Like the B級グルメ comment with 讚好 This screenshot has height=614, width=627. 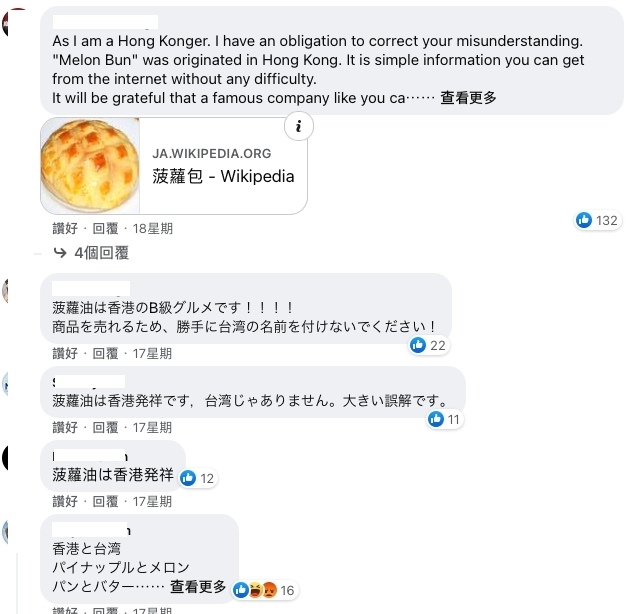pos(65,353)
